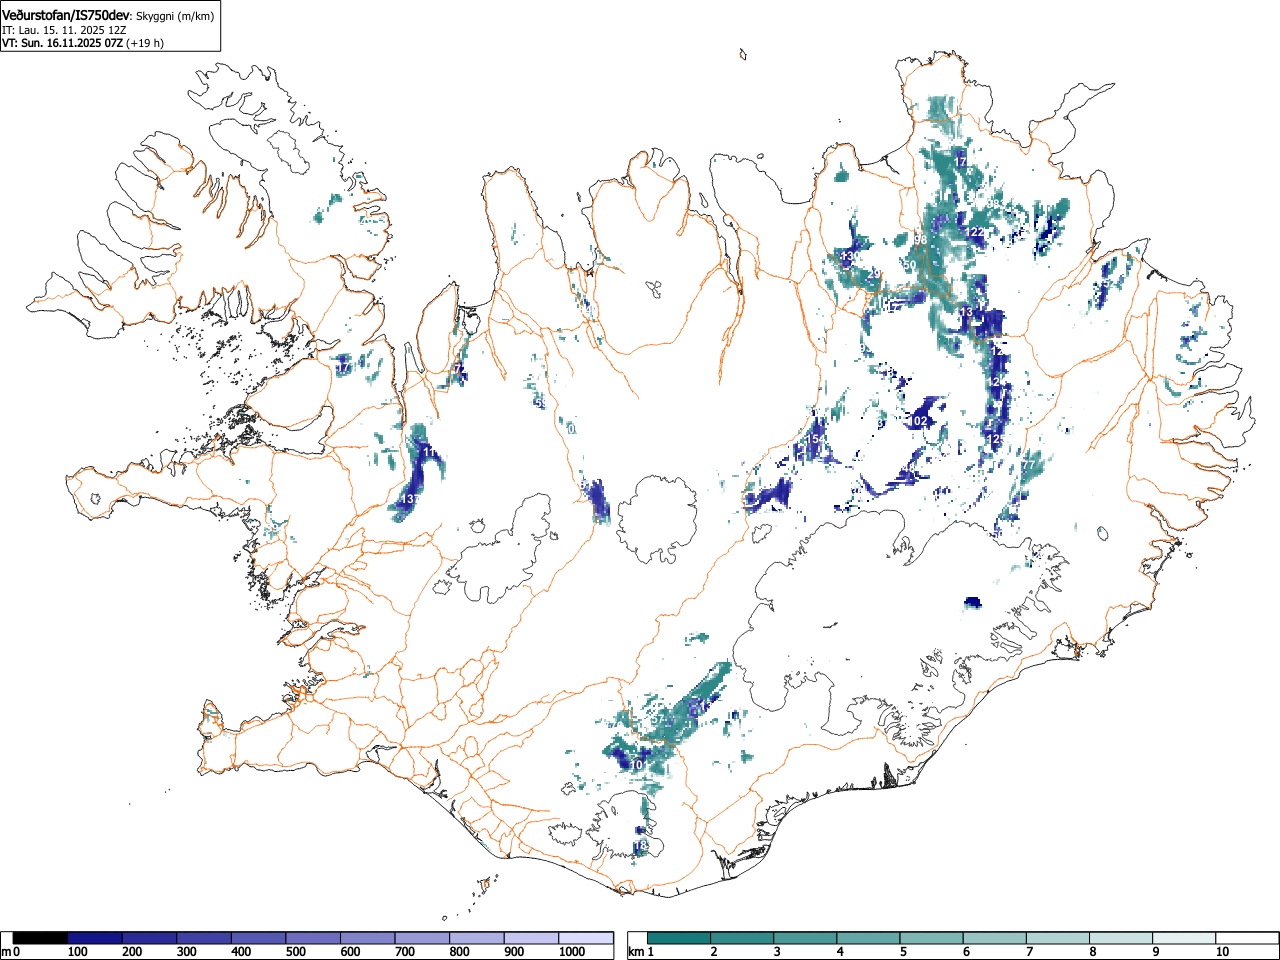Click the '5' tick label on km legend
This screenshot has height=960, width=1280.
point(903,952)
